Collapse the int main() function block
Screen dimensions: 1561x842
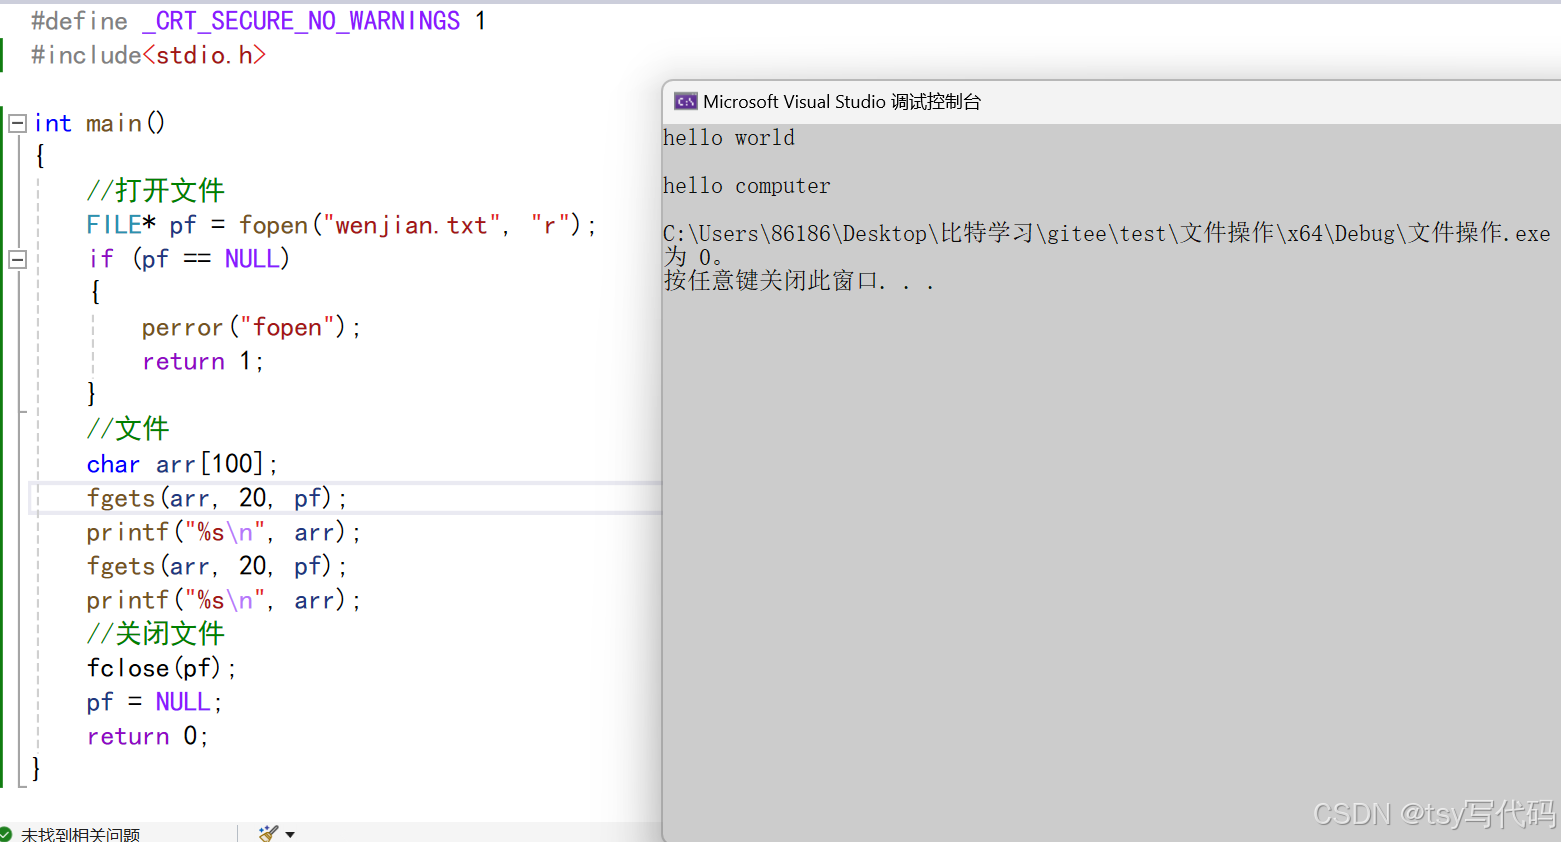tap(17, 123)
